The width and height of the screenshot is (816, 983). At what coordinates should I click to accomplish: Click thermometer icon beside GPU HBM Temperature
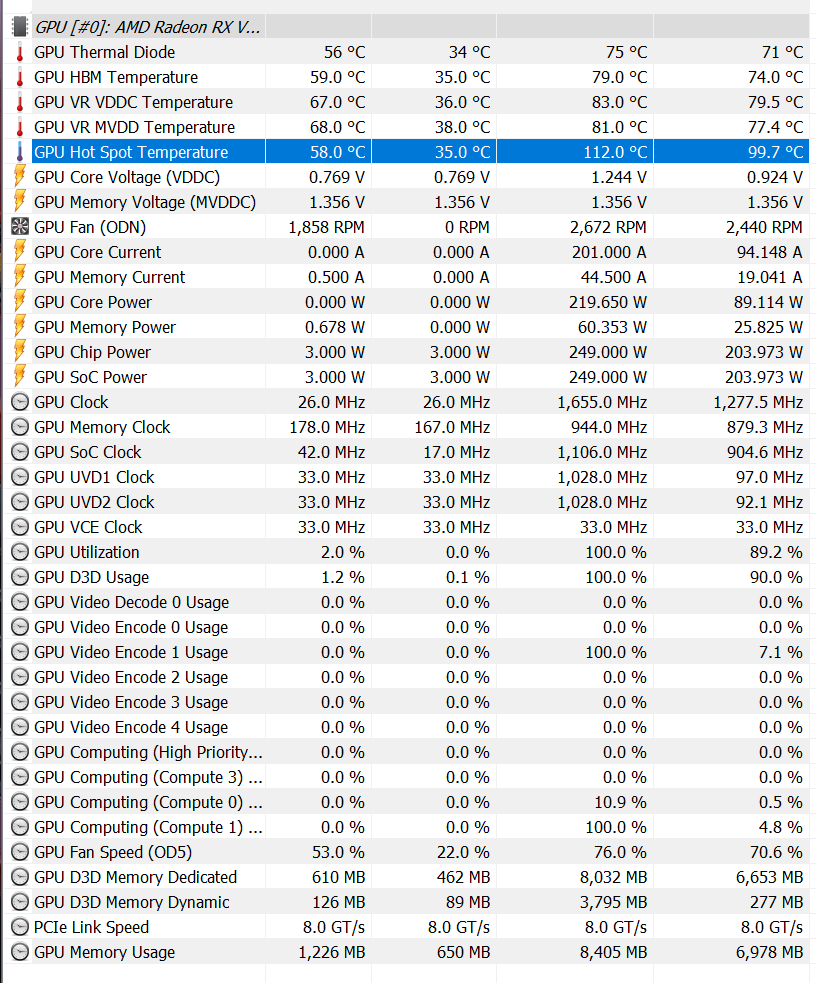coord(20,77)
